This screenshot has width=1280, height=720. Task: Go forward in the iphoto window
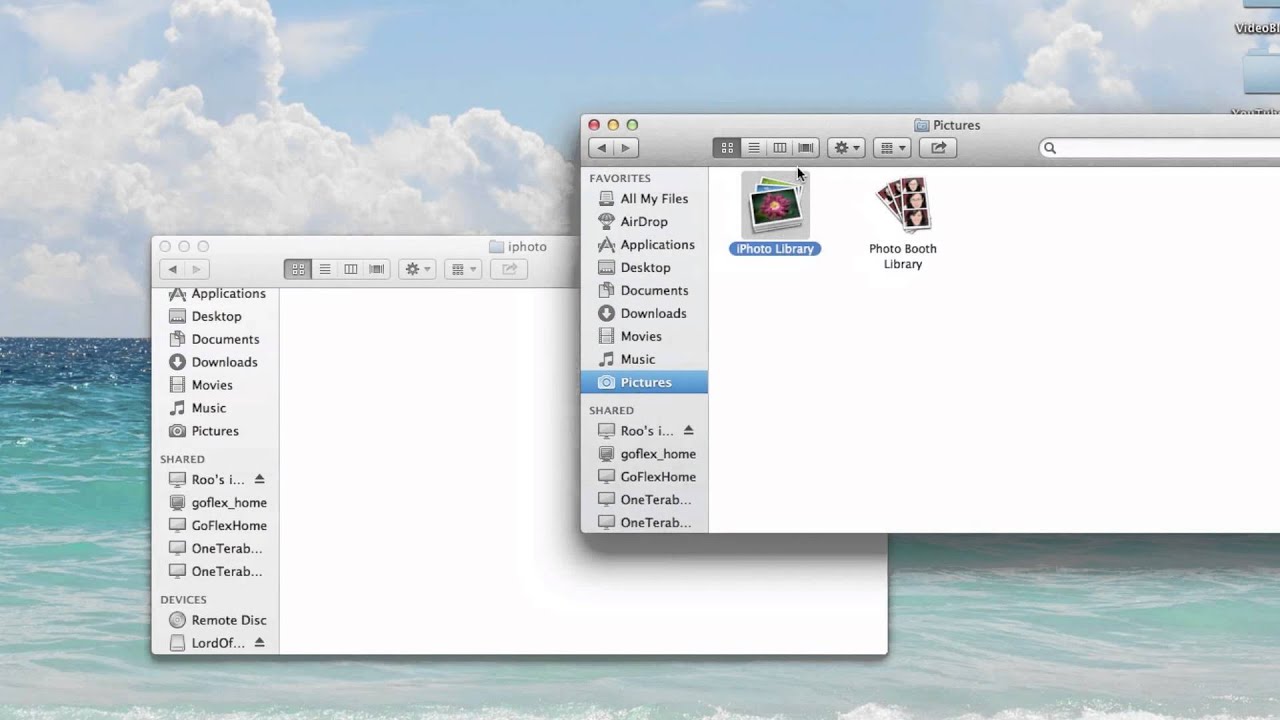click(x=196, y=269)
